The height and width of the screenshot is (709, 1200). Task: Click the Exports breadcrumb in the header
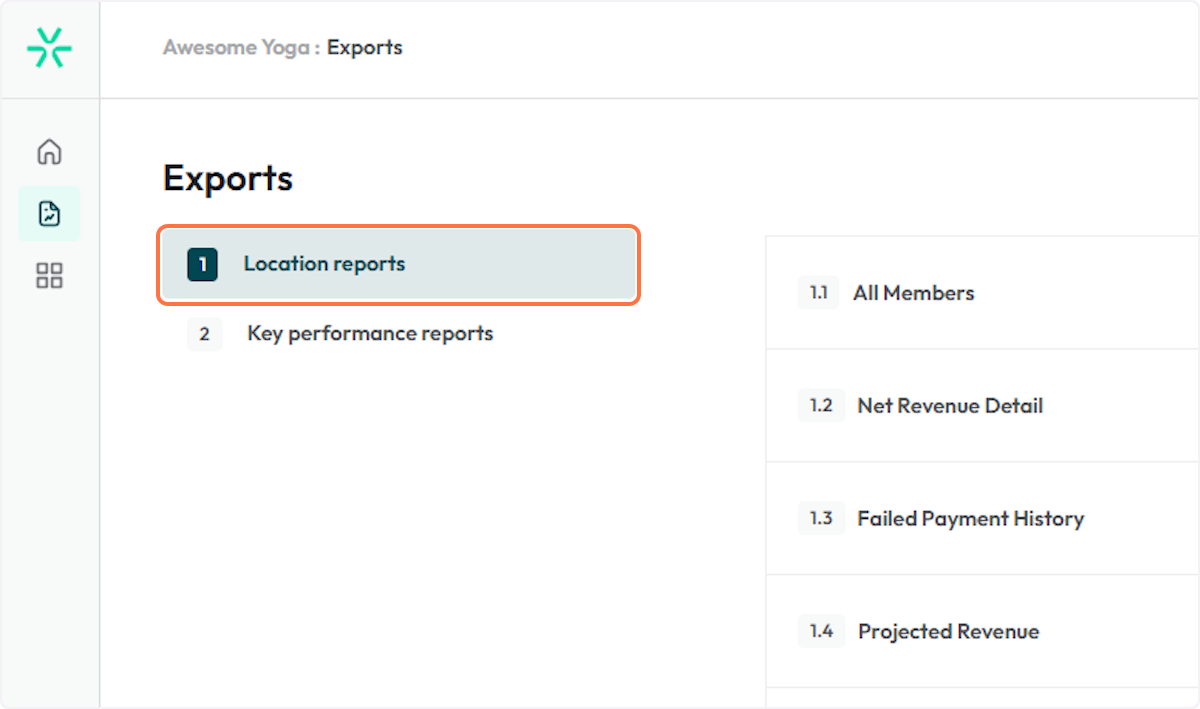[x=365, y=47]
